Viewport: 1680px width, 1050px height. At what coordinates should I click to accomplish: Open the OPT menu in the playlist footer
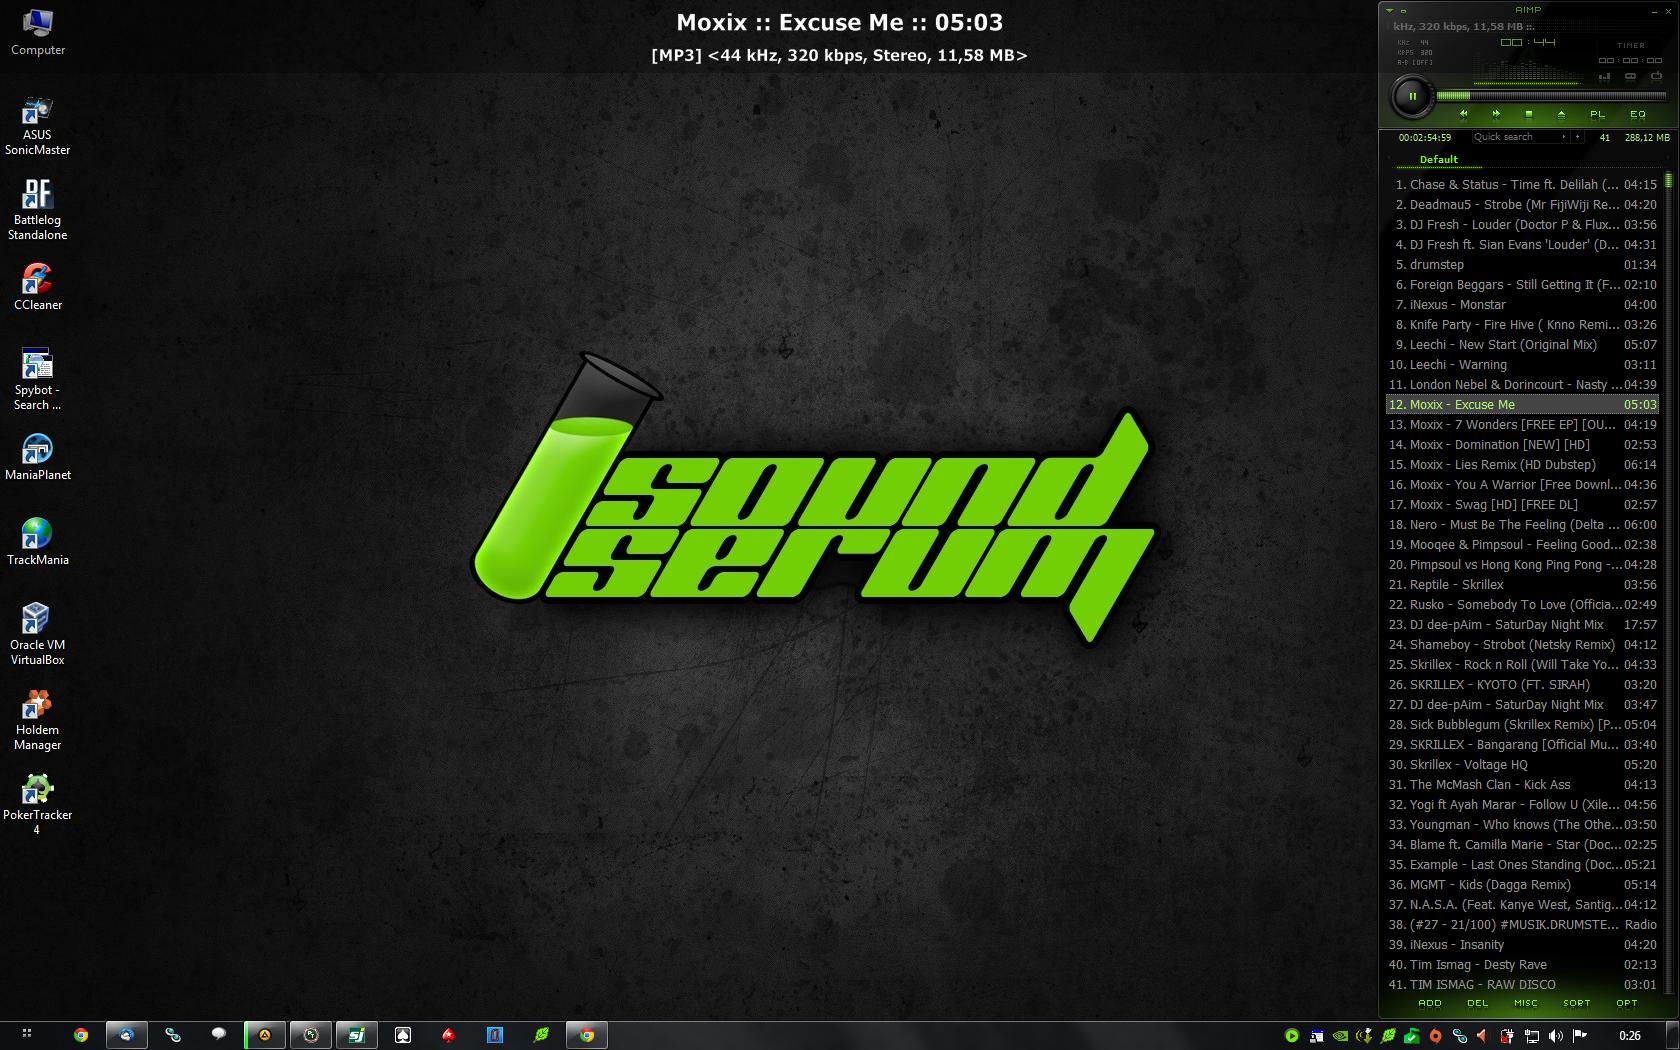pos(1627,1003)
